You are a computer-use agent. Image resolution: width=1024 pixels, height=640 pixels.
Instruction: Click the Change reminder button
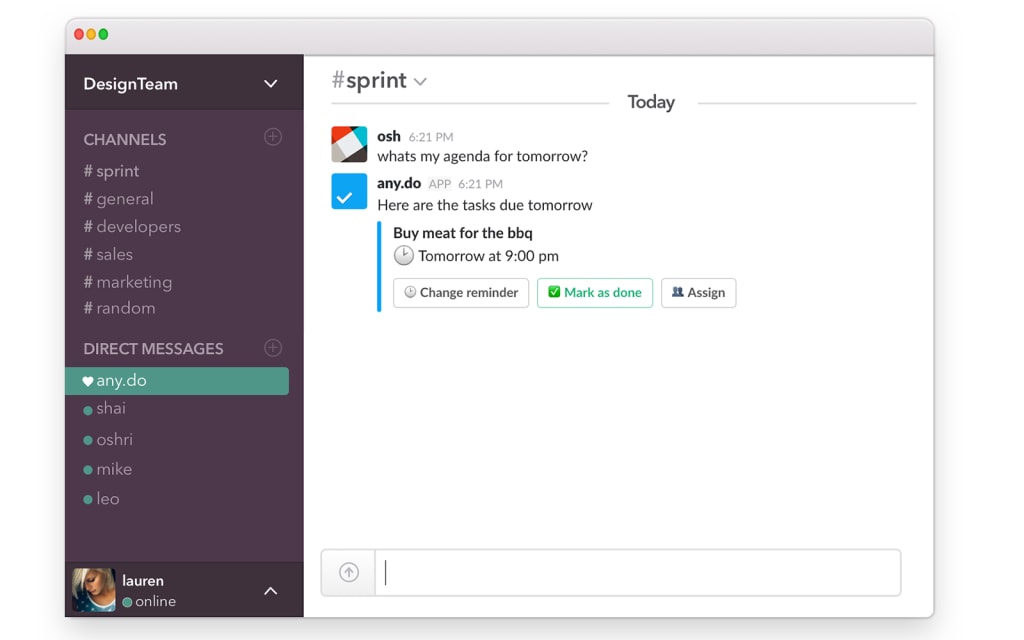[x=461, y=293]
